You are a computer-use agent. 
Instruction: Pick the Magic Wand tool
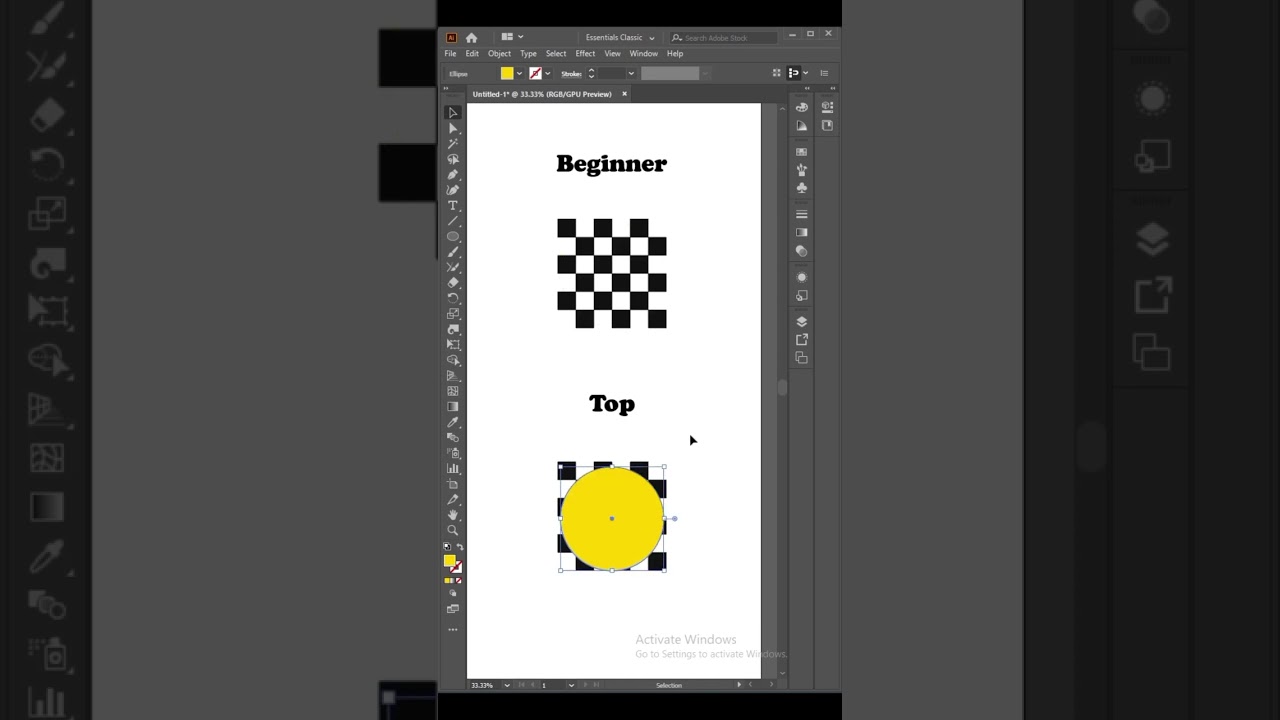453,144
